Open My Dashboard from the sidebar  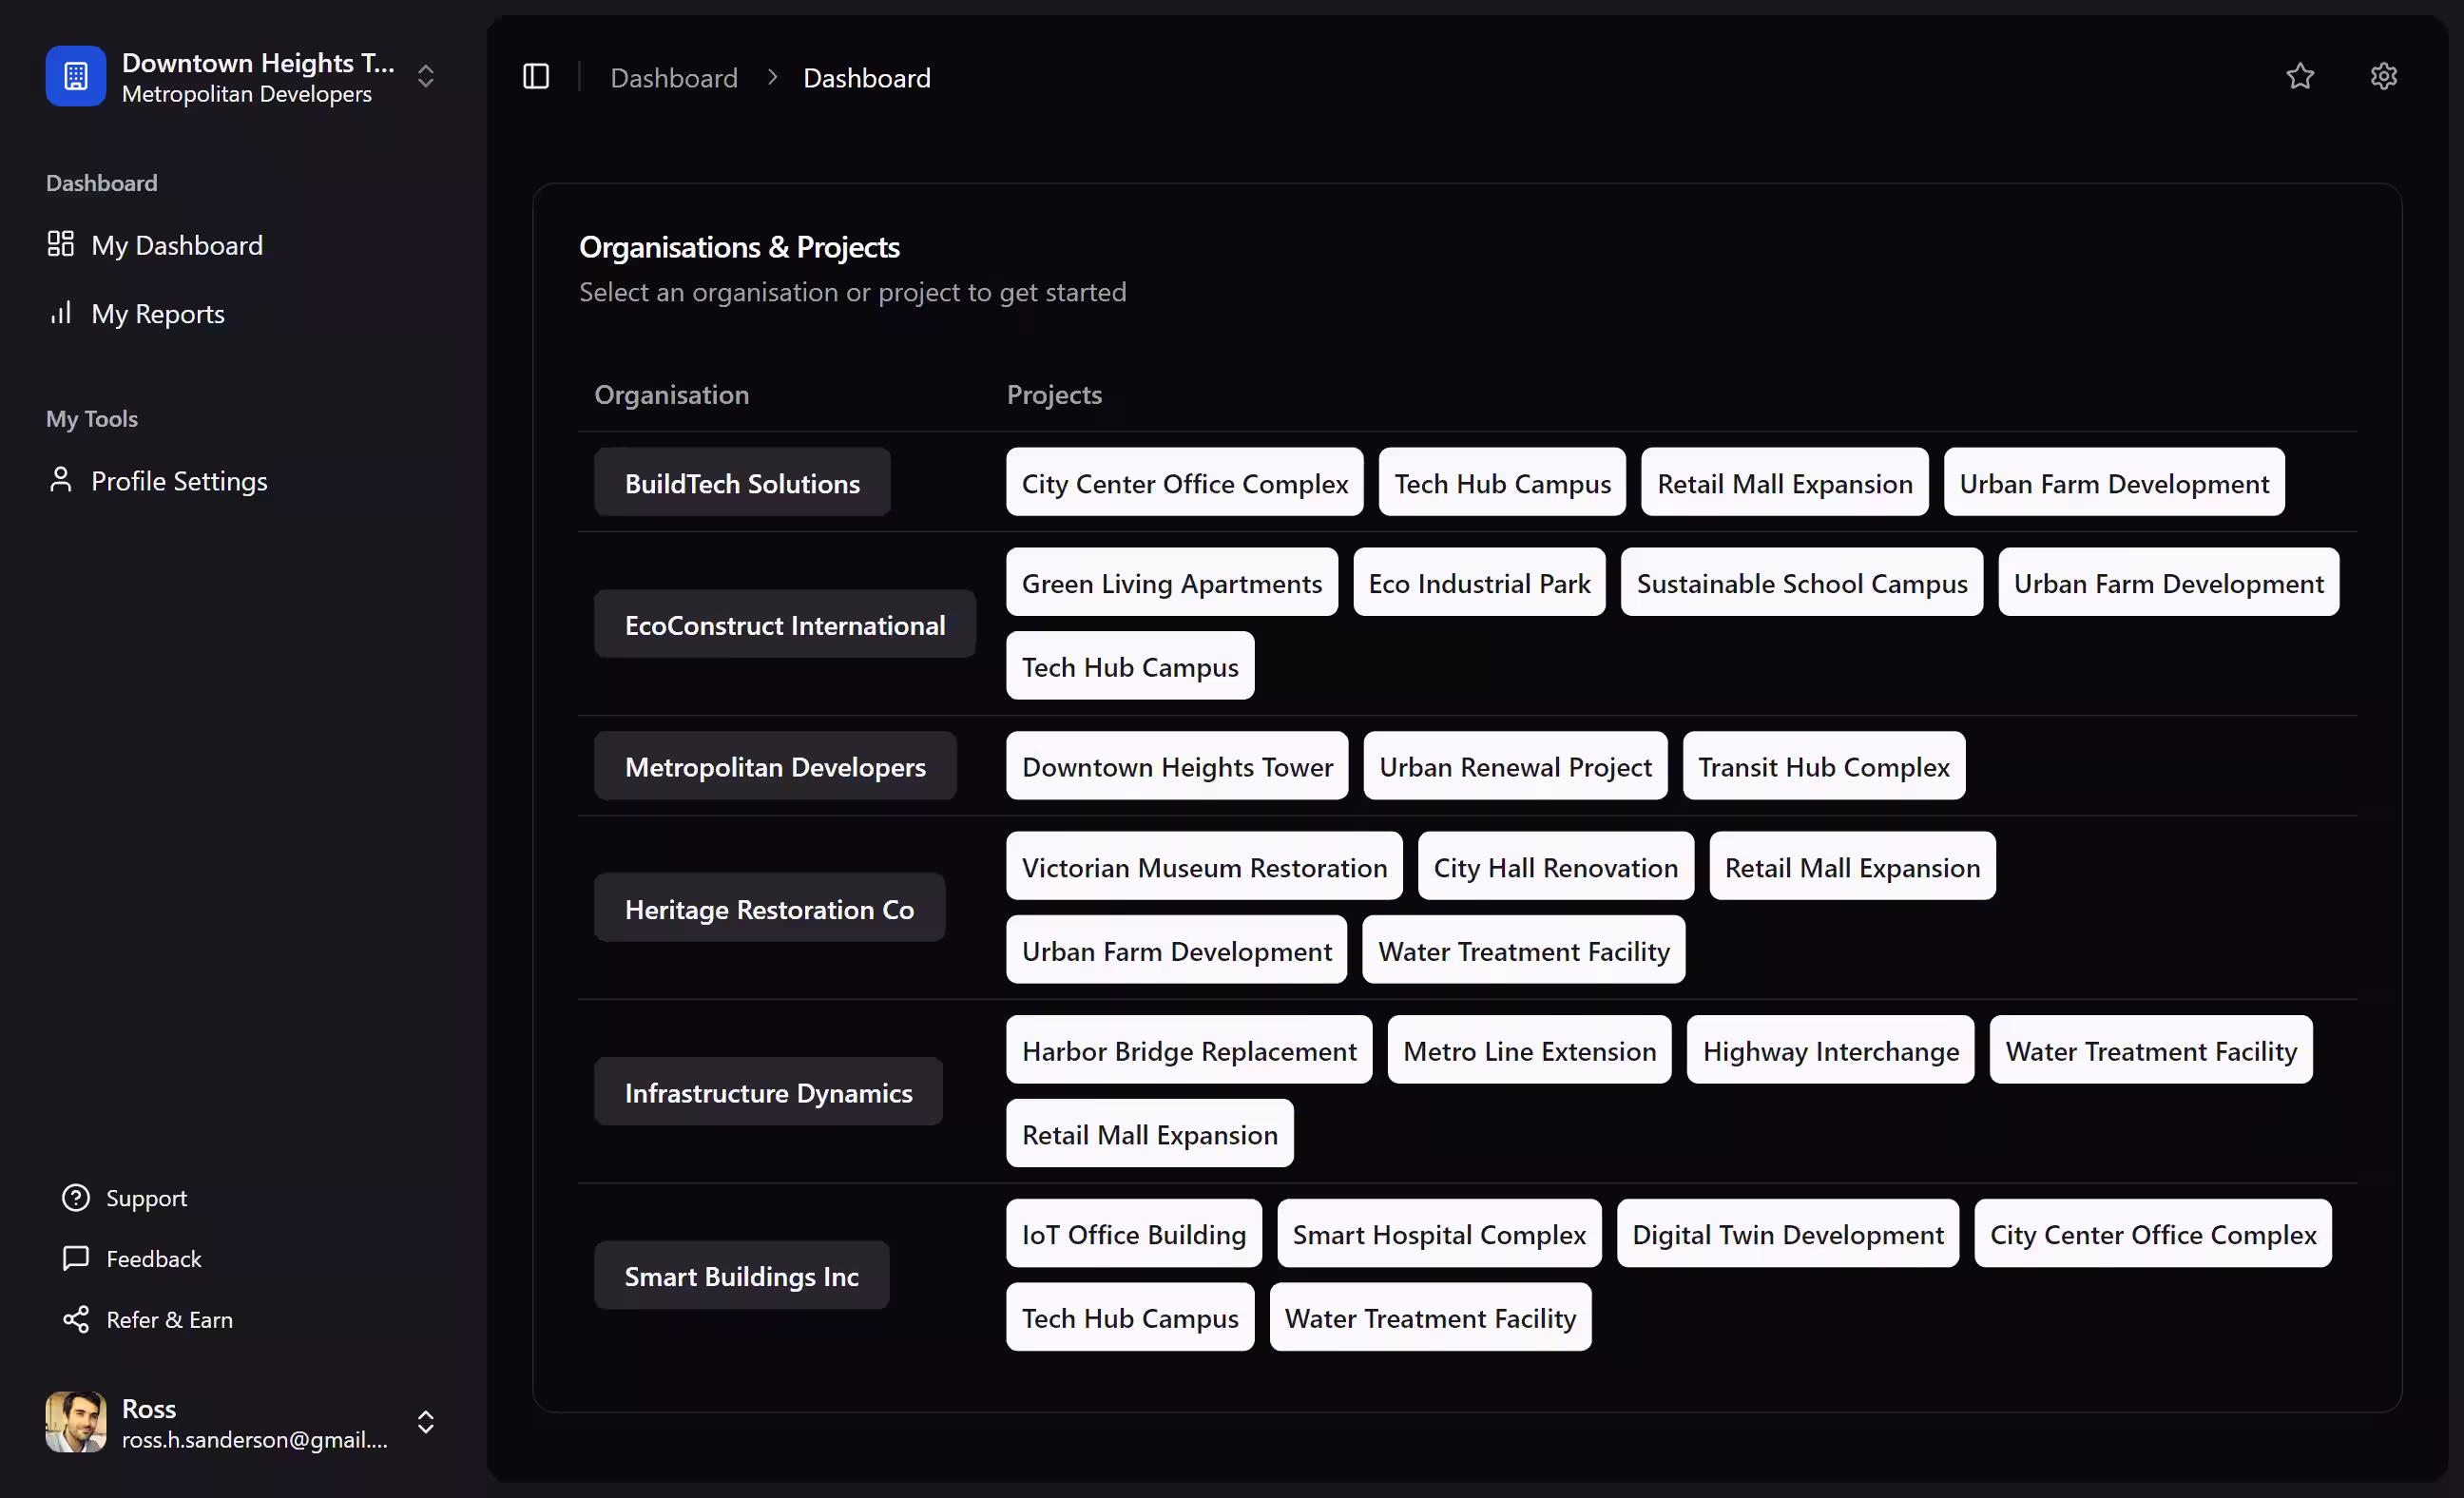click(x=177, y=245)
